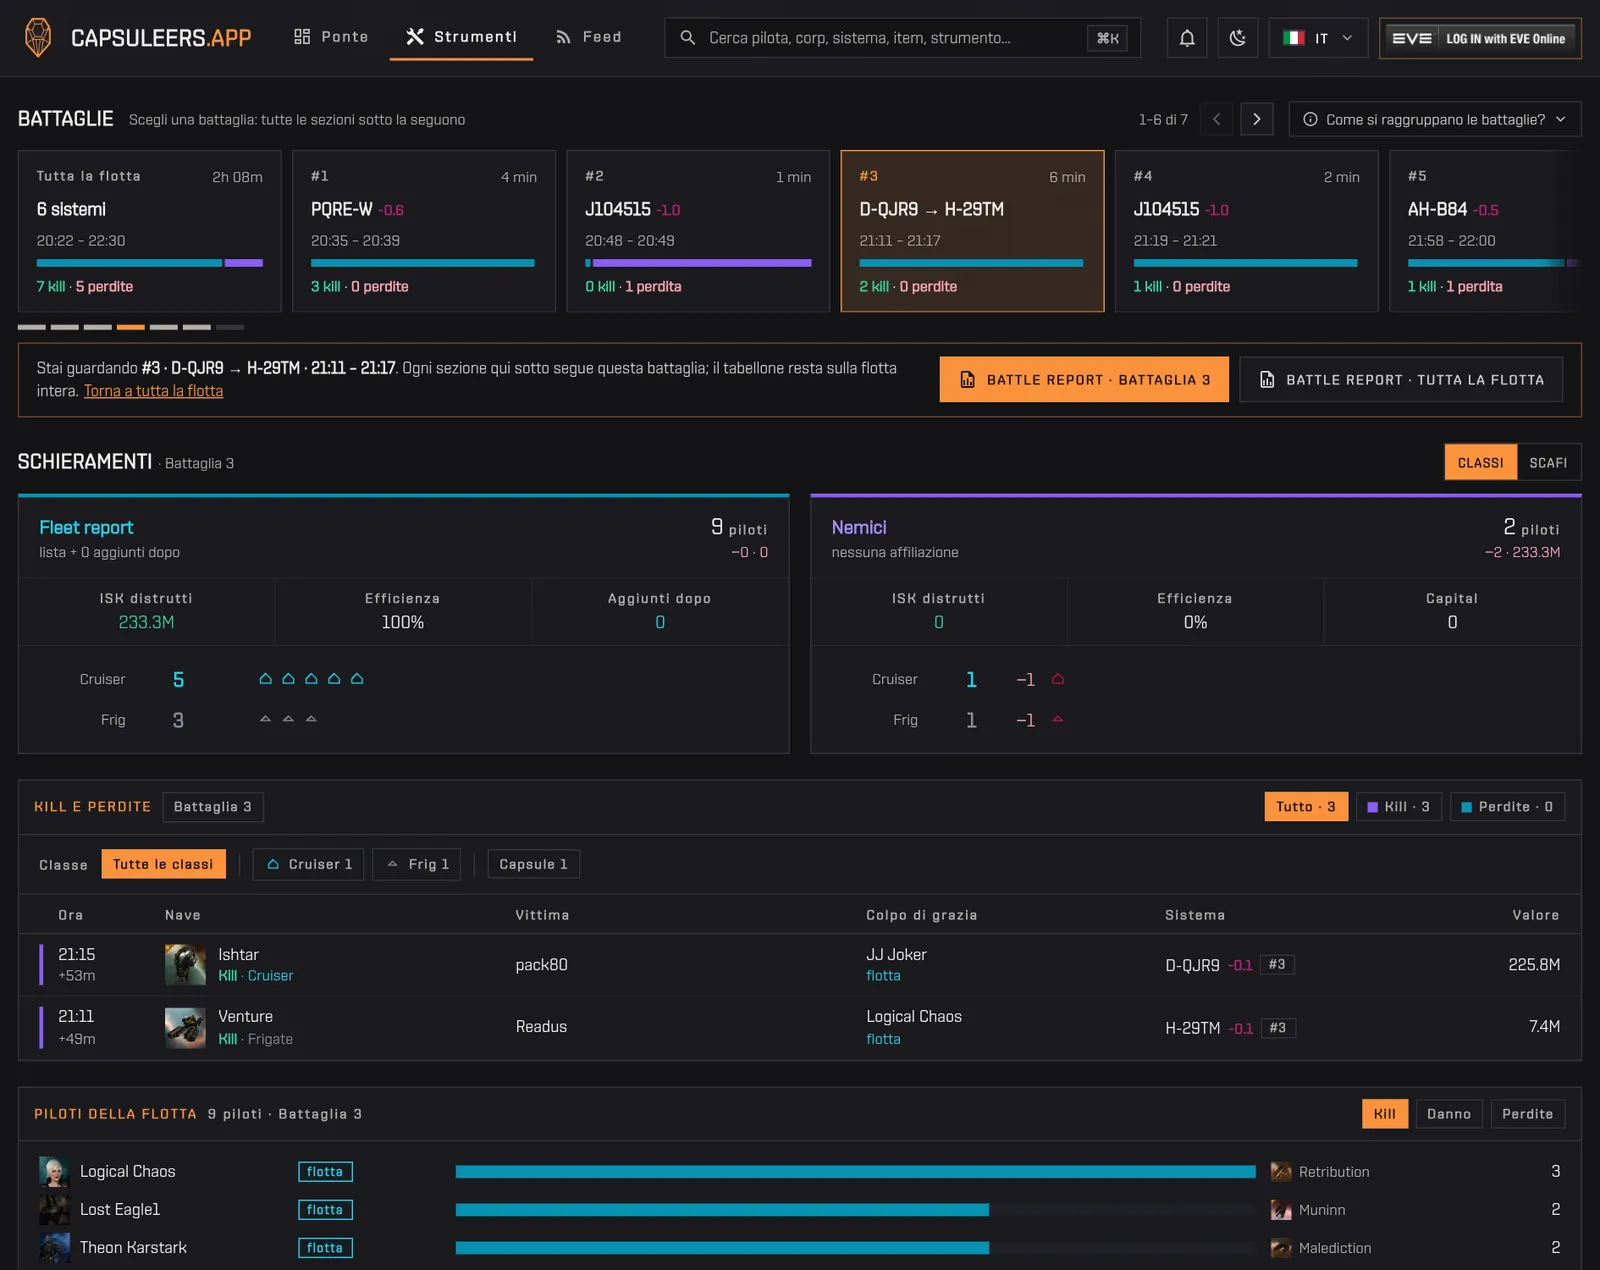Open Logical Chaos pilot portrait

[54, 1171]
